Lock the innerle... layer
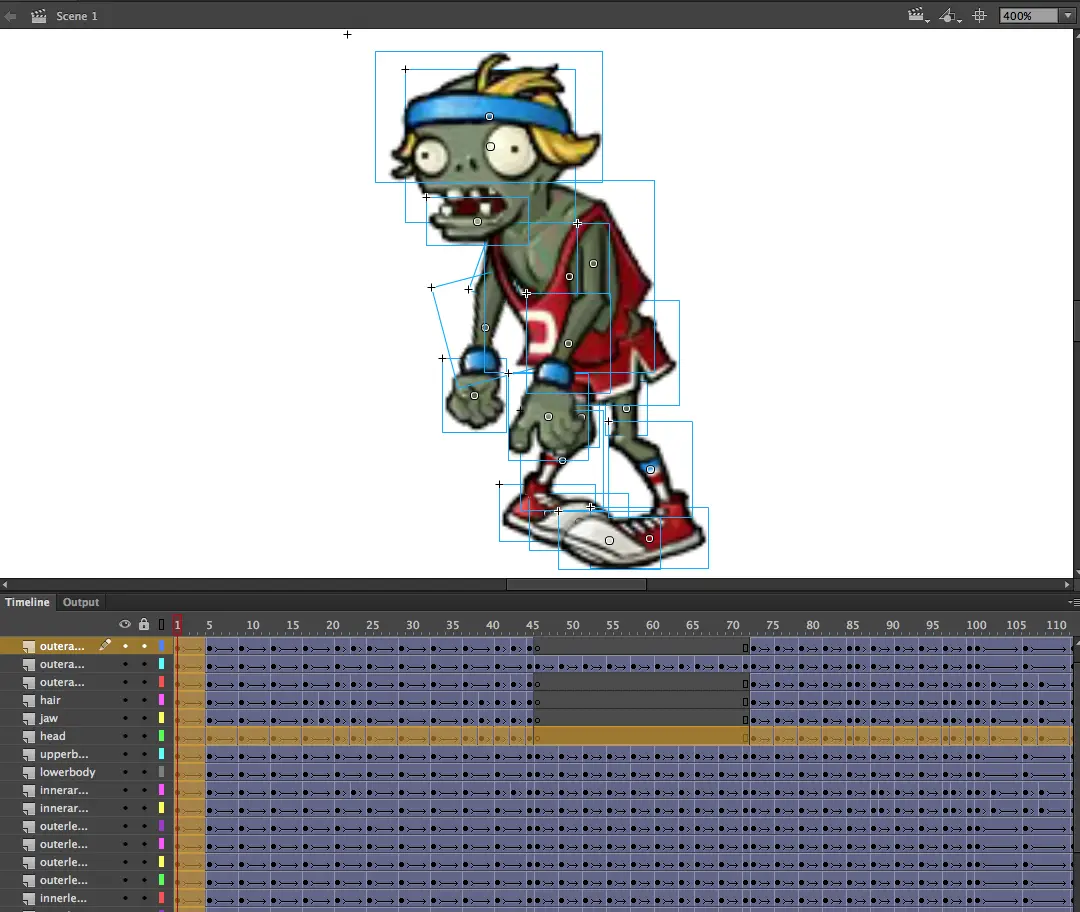 tap(144, 898)
